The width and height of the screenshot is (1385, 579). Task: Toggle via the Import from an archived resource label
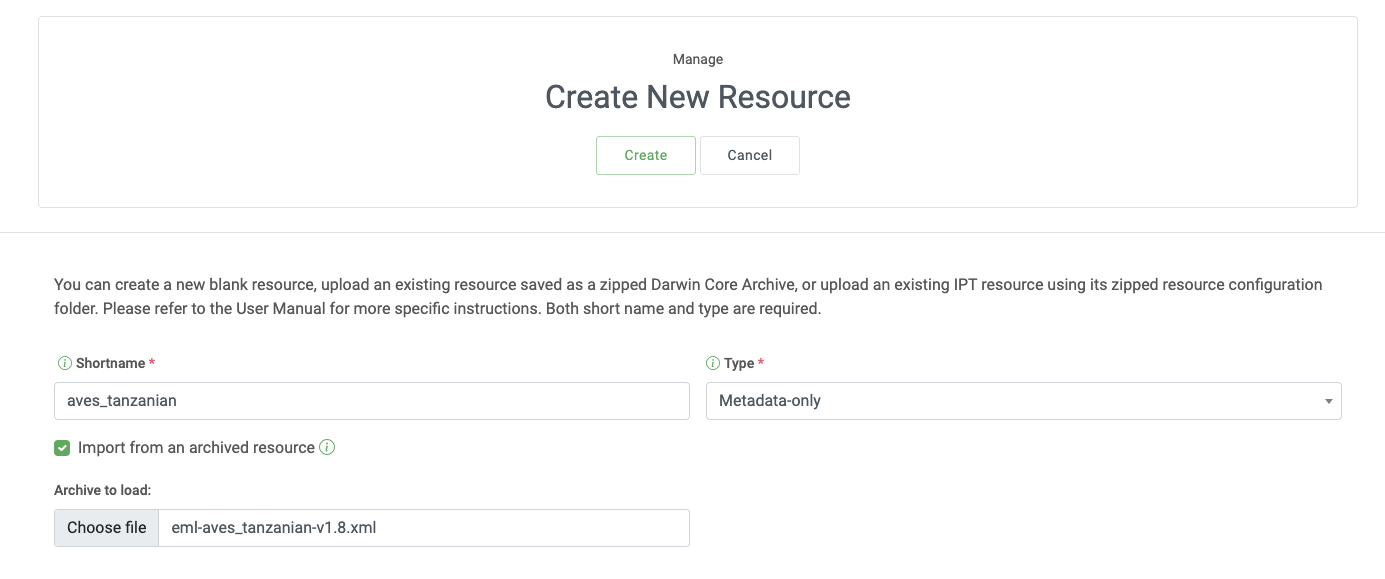tap(196, 448)
